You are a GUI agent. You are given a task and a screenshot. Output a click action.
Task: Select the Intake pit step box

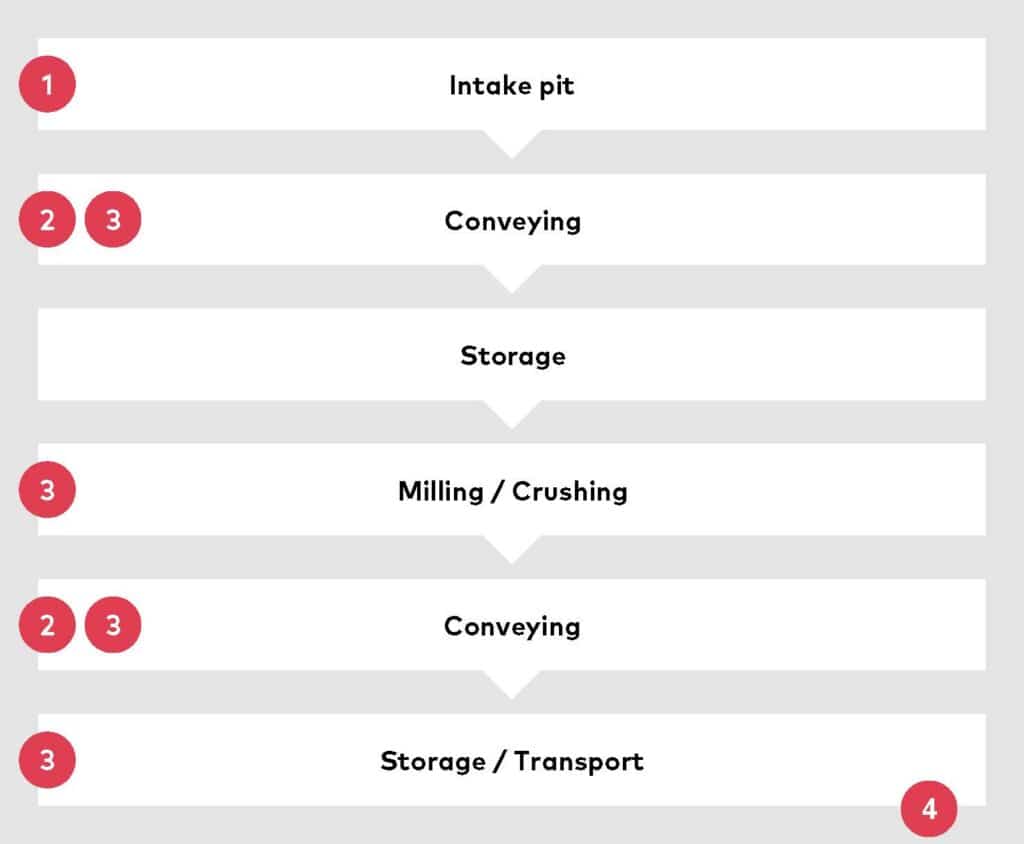(x=512, y=84)
